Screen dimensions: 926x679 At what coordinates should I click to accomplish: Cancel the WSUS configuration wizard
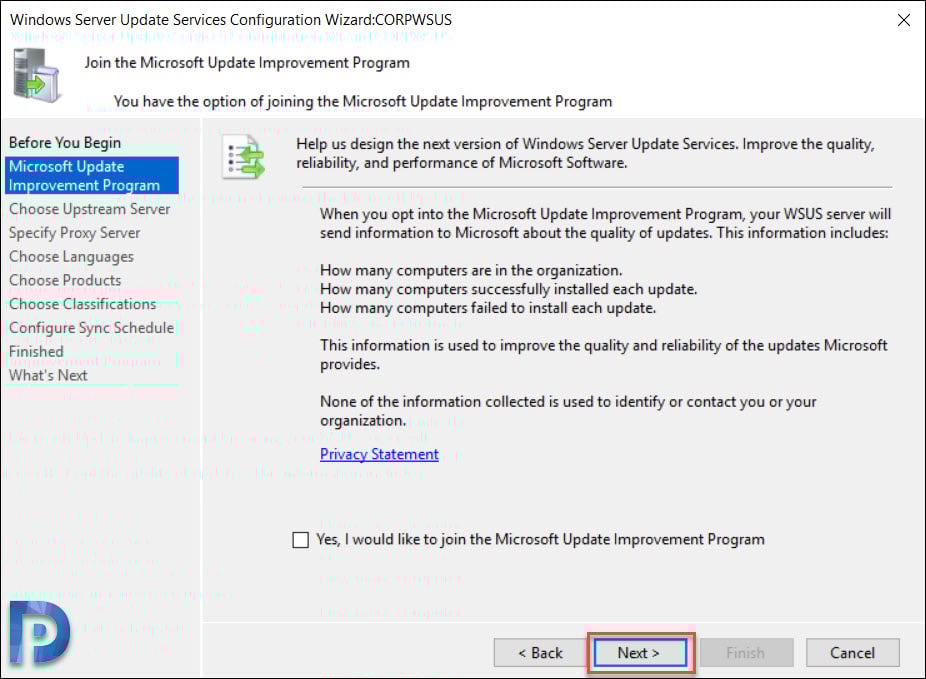(x=852, y=652)
